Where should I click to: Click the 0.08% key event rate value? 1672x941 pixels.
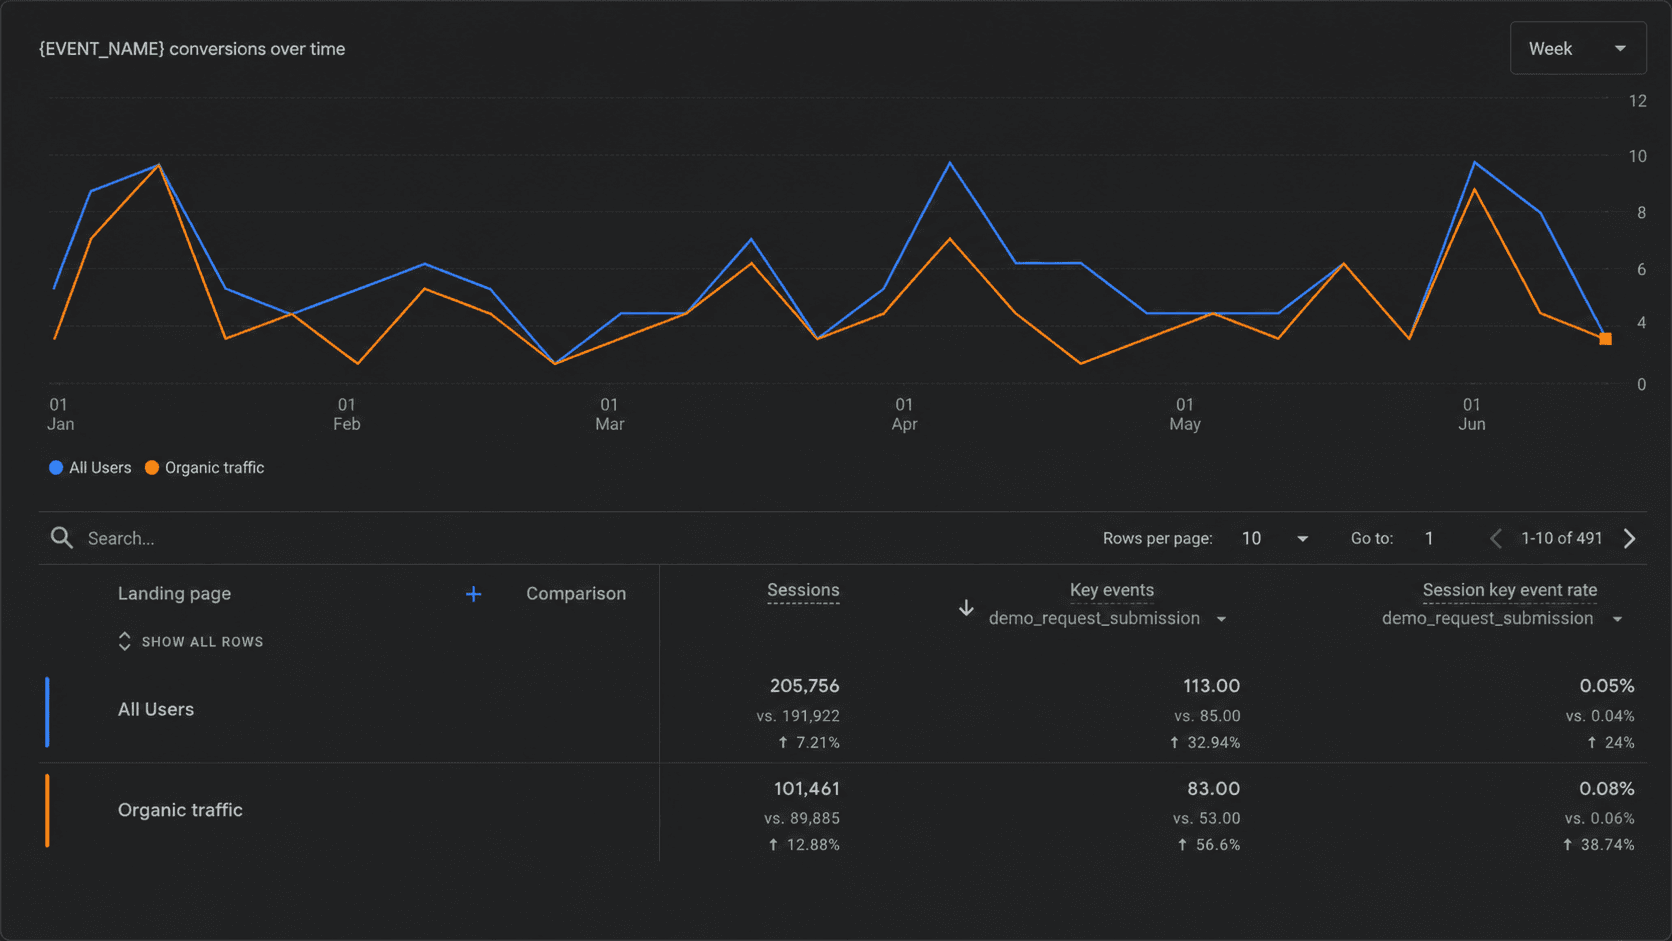tap(1607, 789)
